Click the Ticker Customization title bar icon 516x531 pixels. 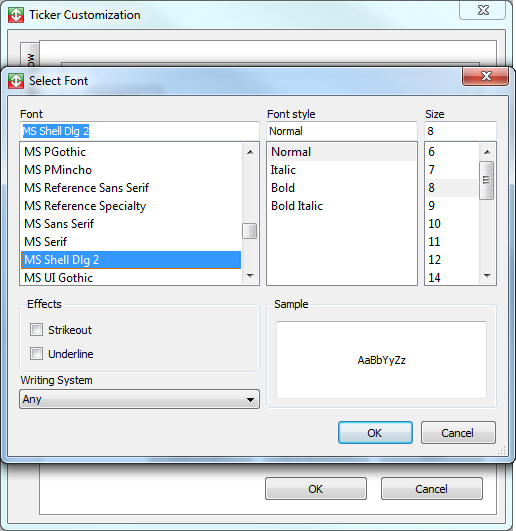tap(16, 15)
